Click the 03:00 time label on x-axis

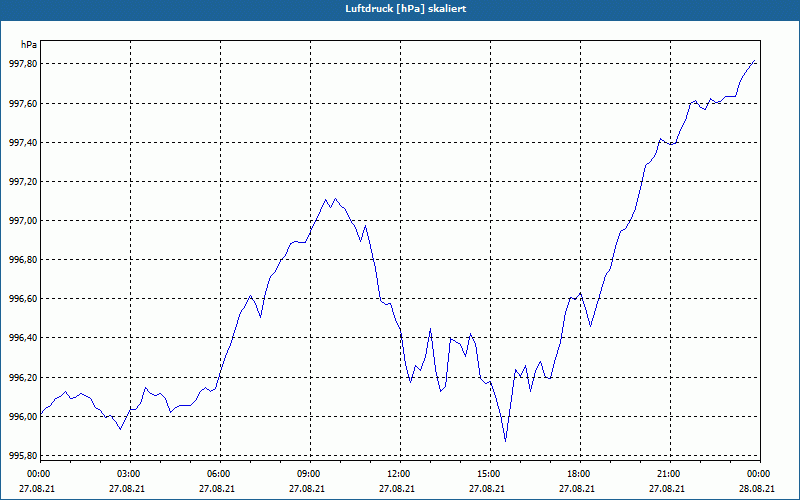[x=128, y=474]
